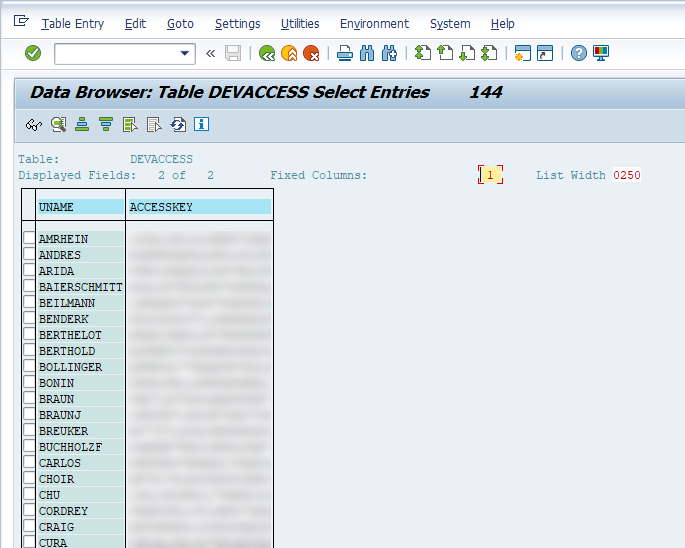
Task: Tick the checkbox for the AMRHEIN row
Action: (29, 239)
